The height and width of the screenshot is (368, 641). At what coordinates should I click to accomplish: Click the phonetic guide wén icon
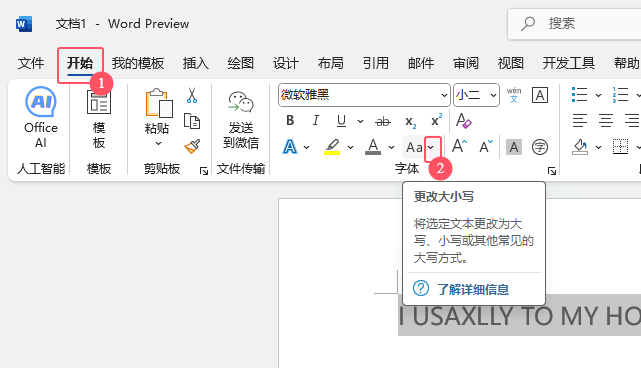514,95
